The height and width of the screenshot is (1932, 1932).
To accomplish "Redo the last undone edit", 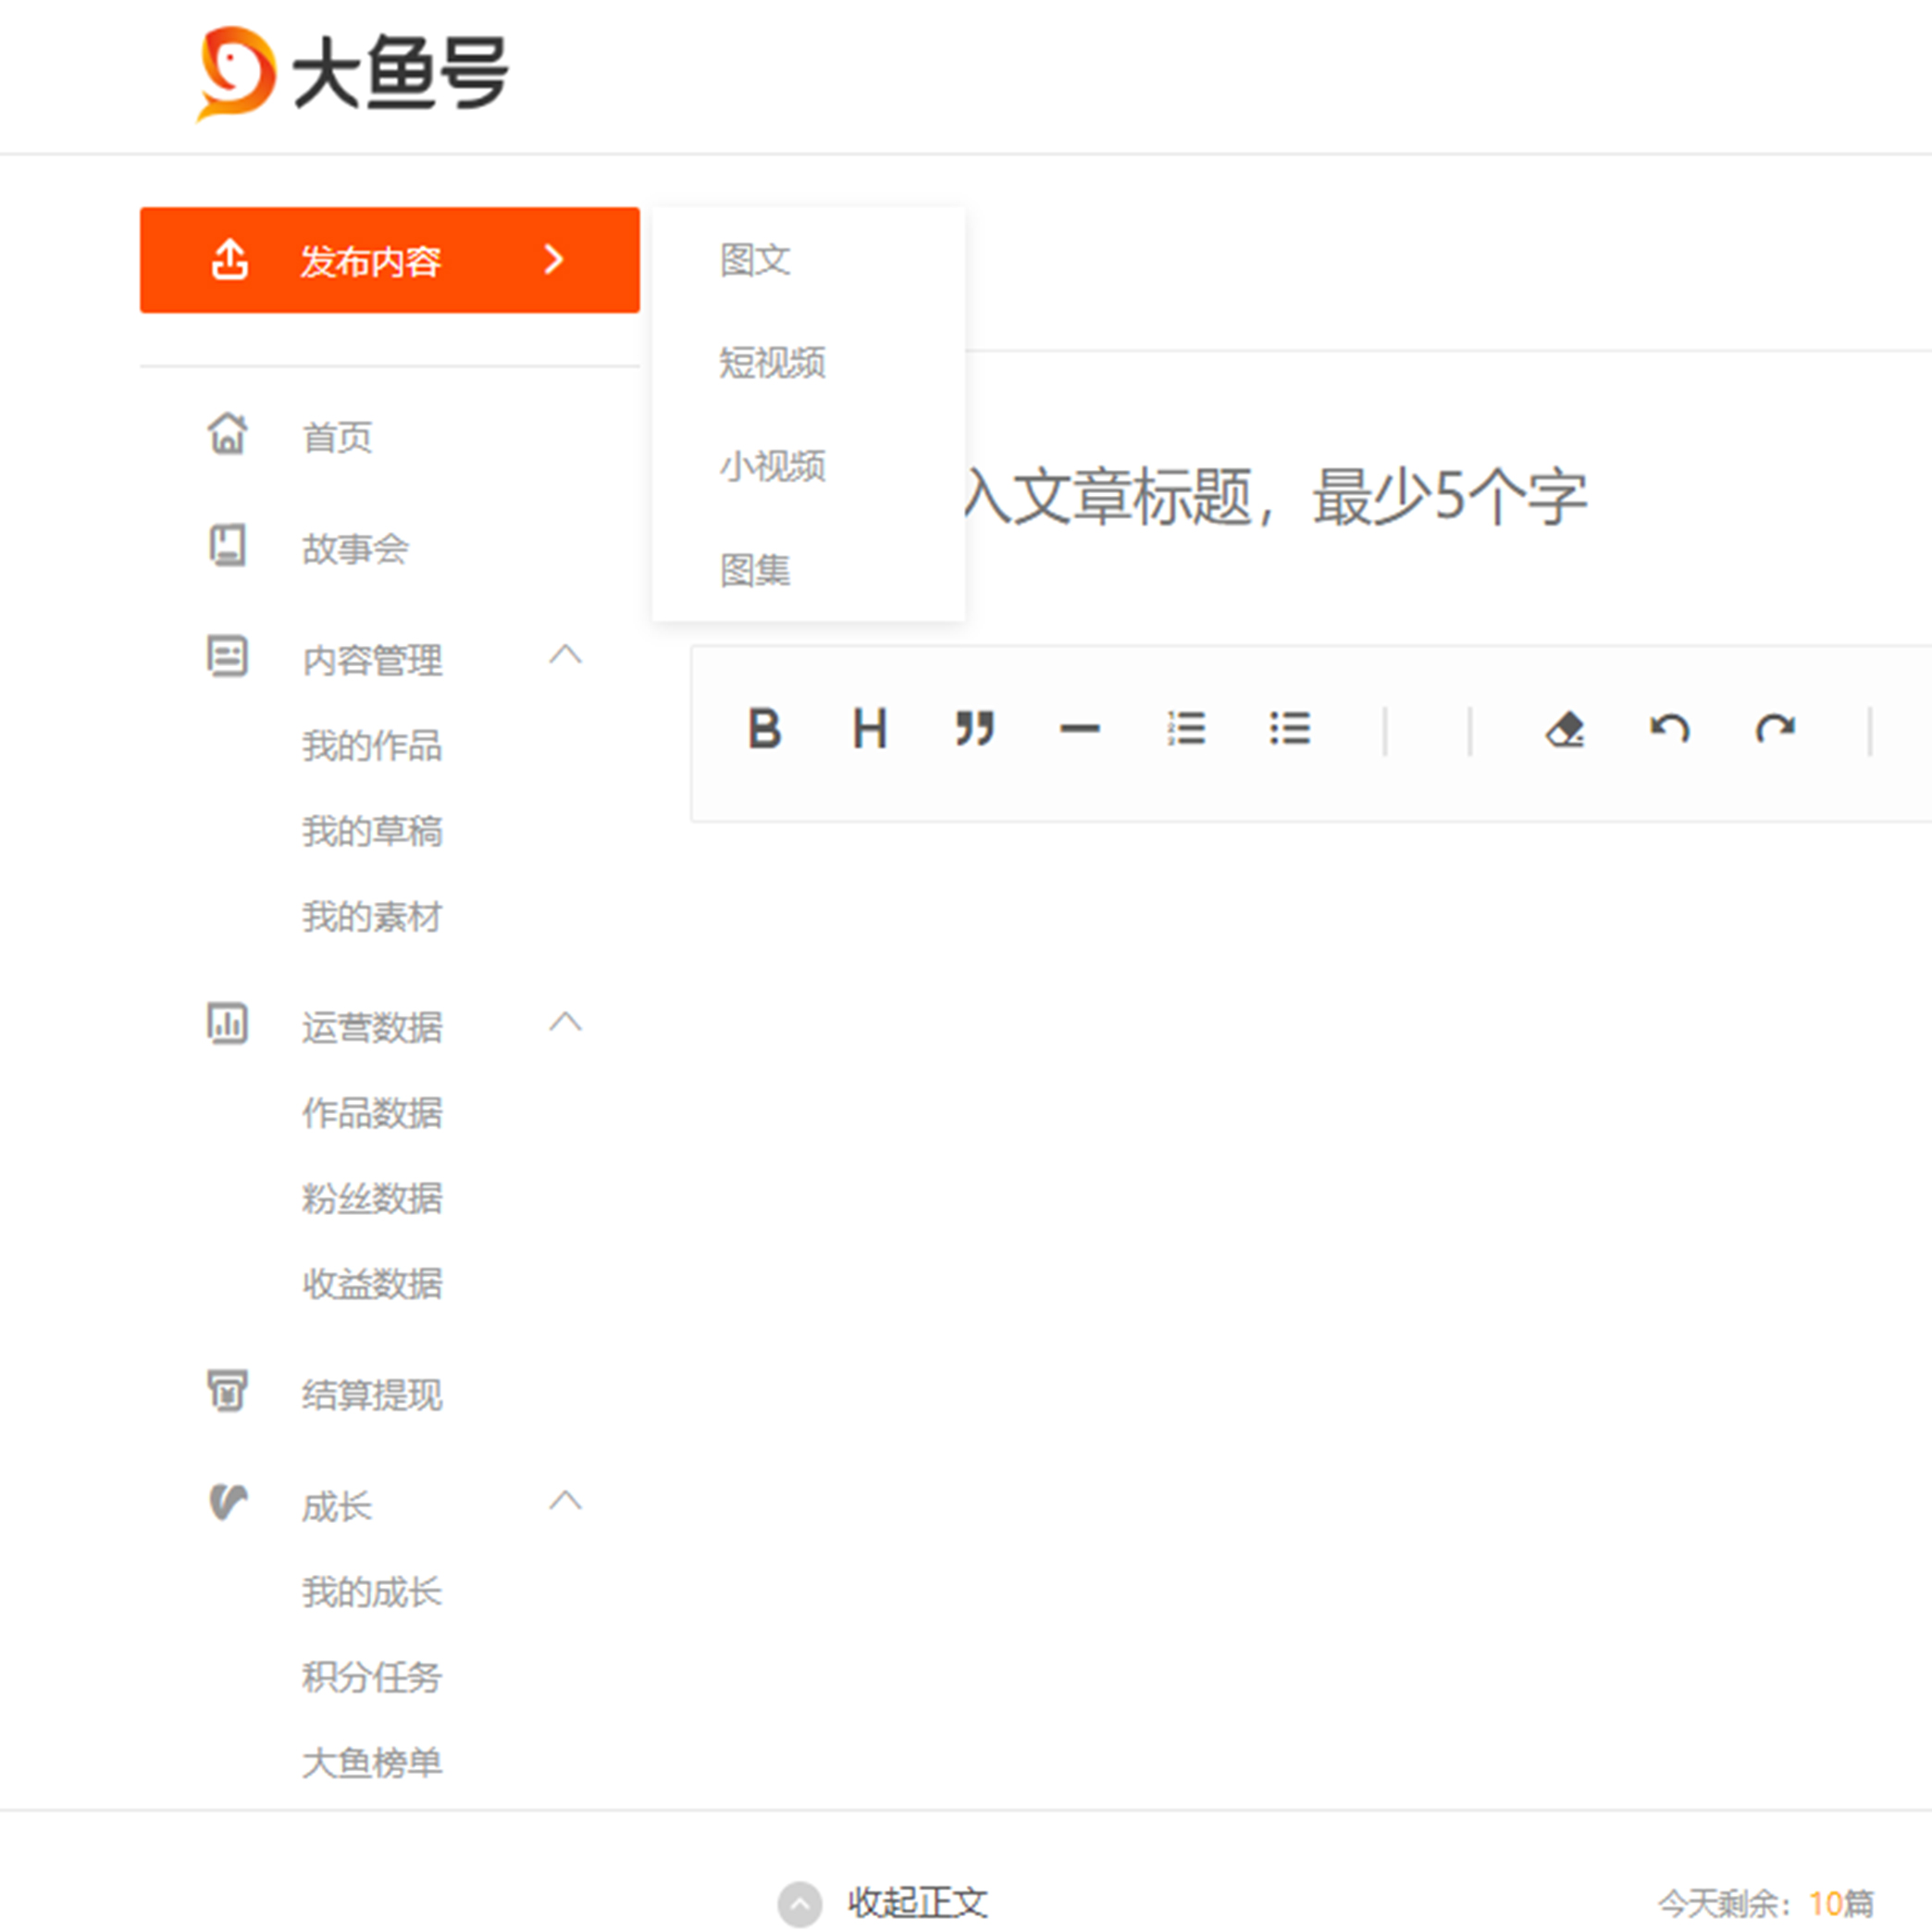I will (1775, 728).
